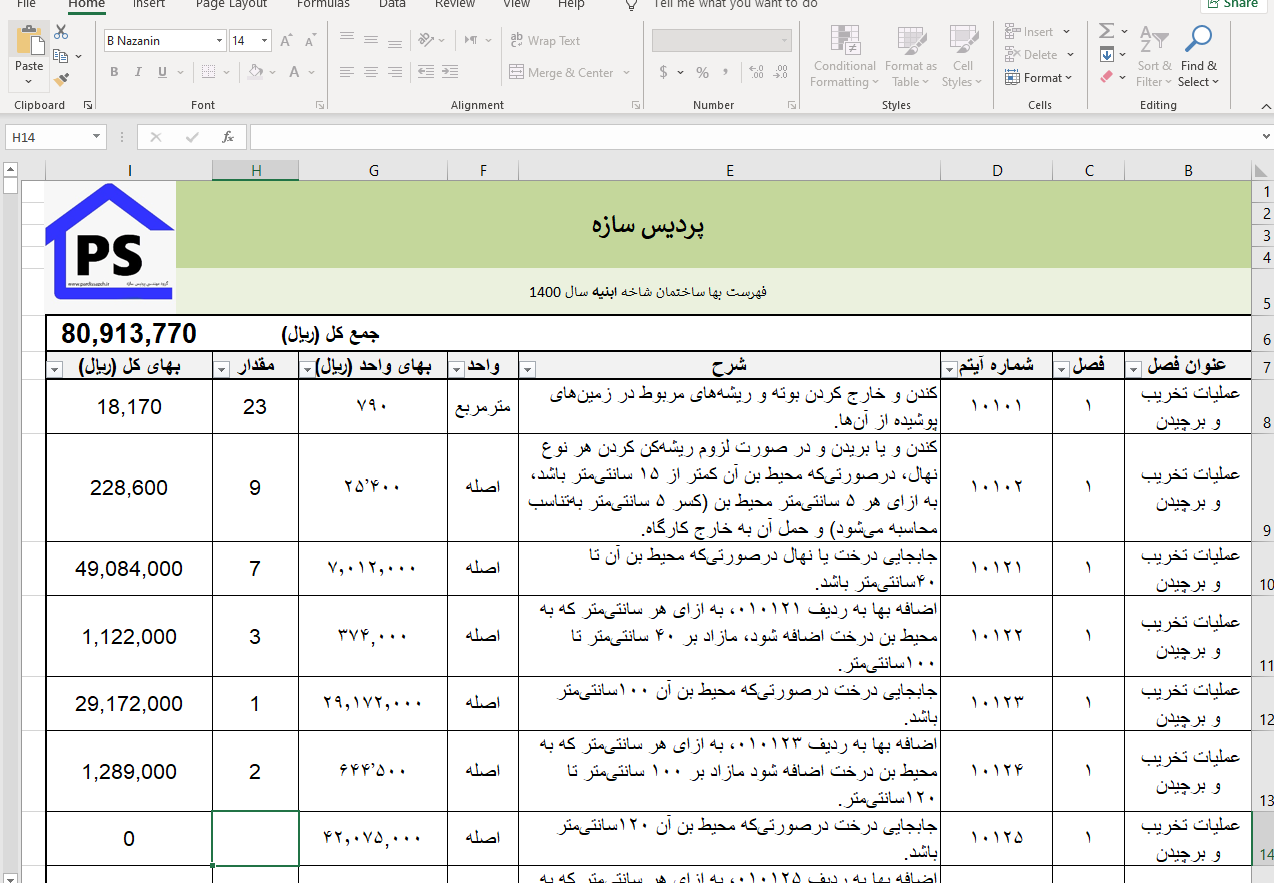Click the AutoSum sigma icon
The width and height of the screenshot is (1274, 883).
click(1107, 32)
